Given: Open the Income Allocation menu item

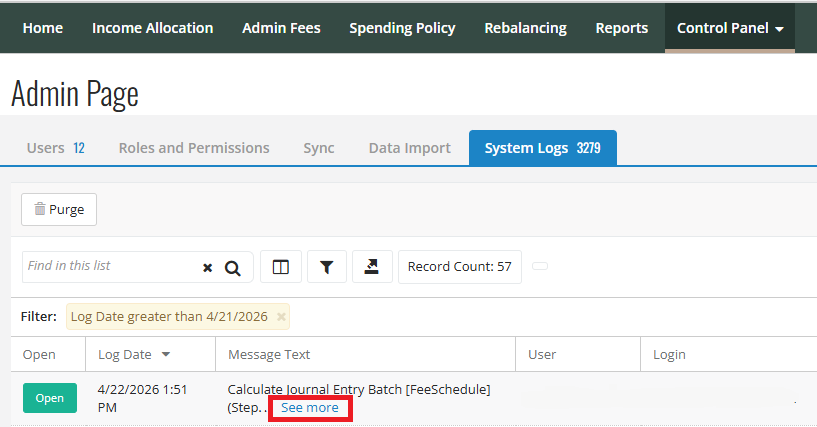Looking at the screenshot, I should [x=153, y=28].
